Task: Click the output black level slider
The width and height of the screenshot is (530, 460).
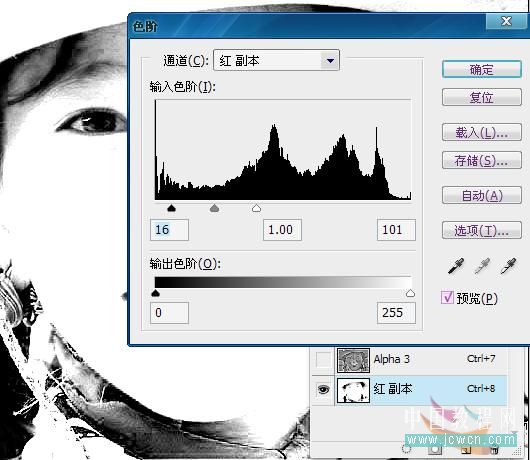Action: pyautogui.click(x=155, y=293)
